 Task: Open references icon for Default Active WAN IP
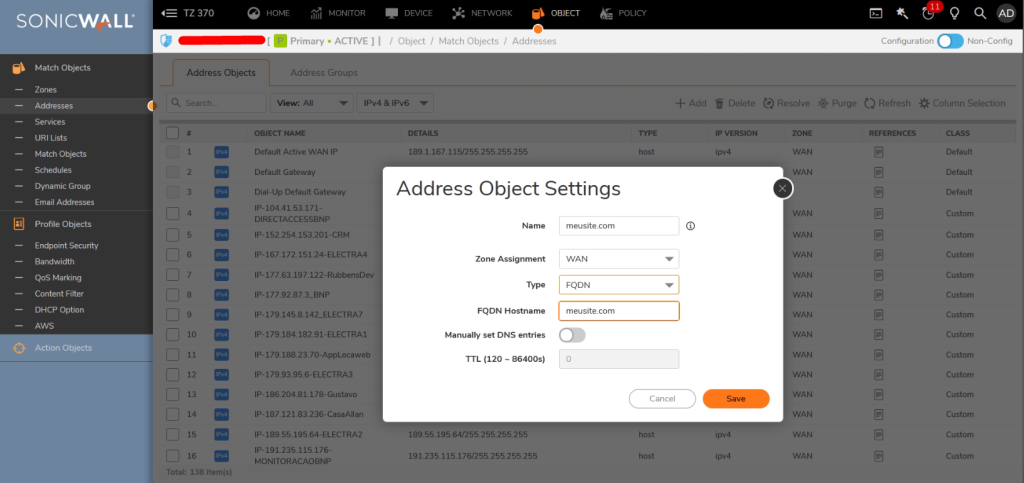(x=878, y=151)
